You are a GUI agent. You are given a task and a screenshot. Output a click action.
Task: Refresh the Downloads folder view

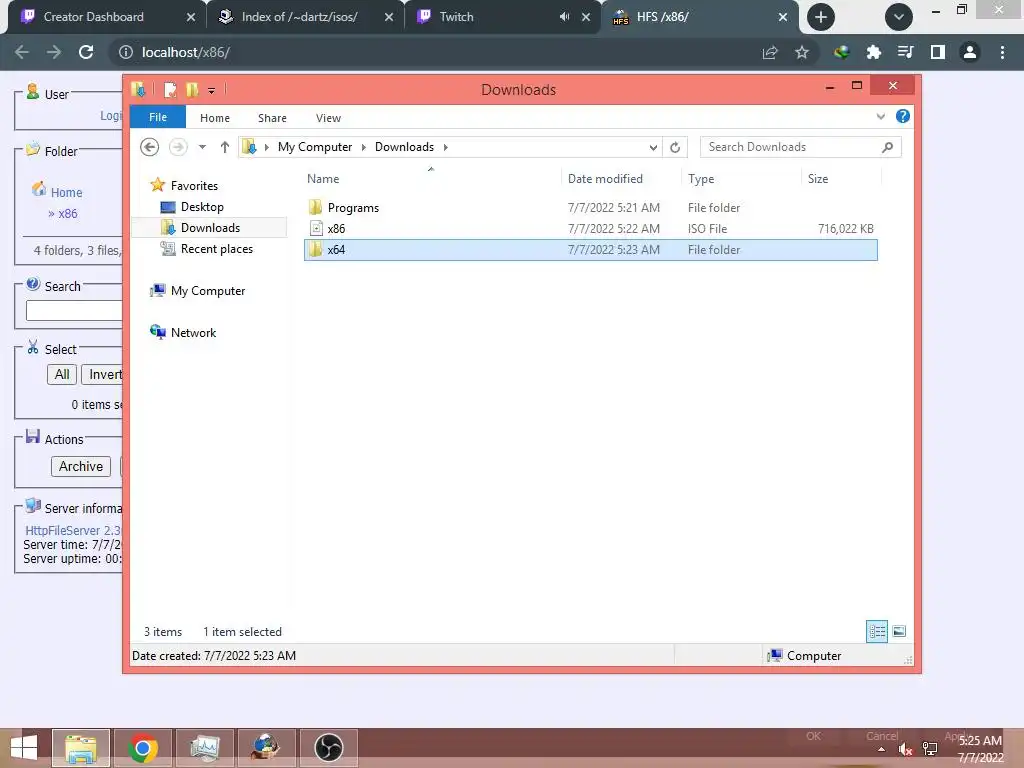[675, 148]
